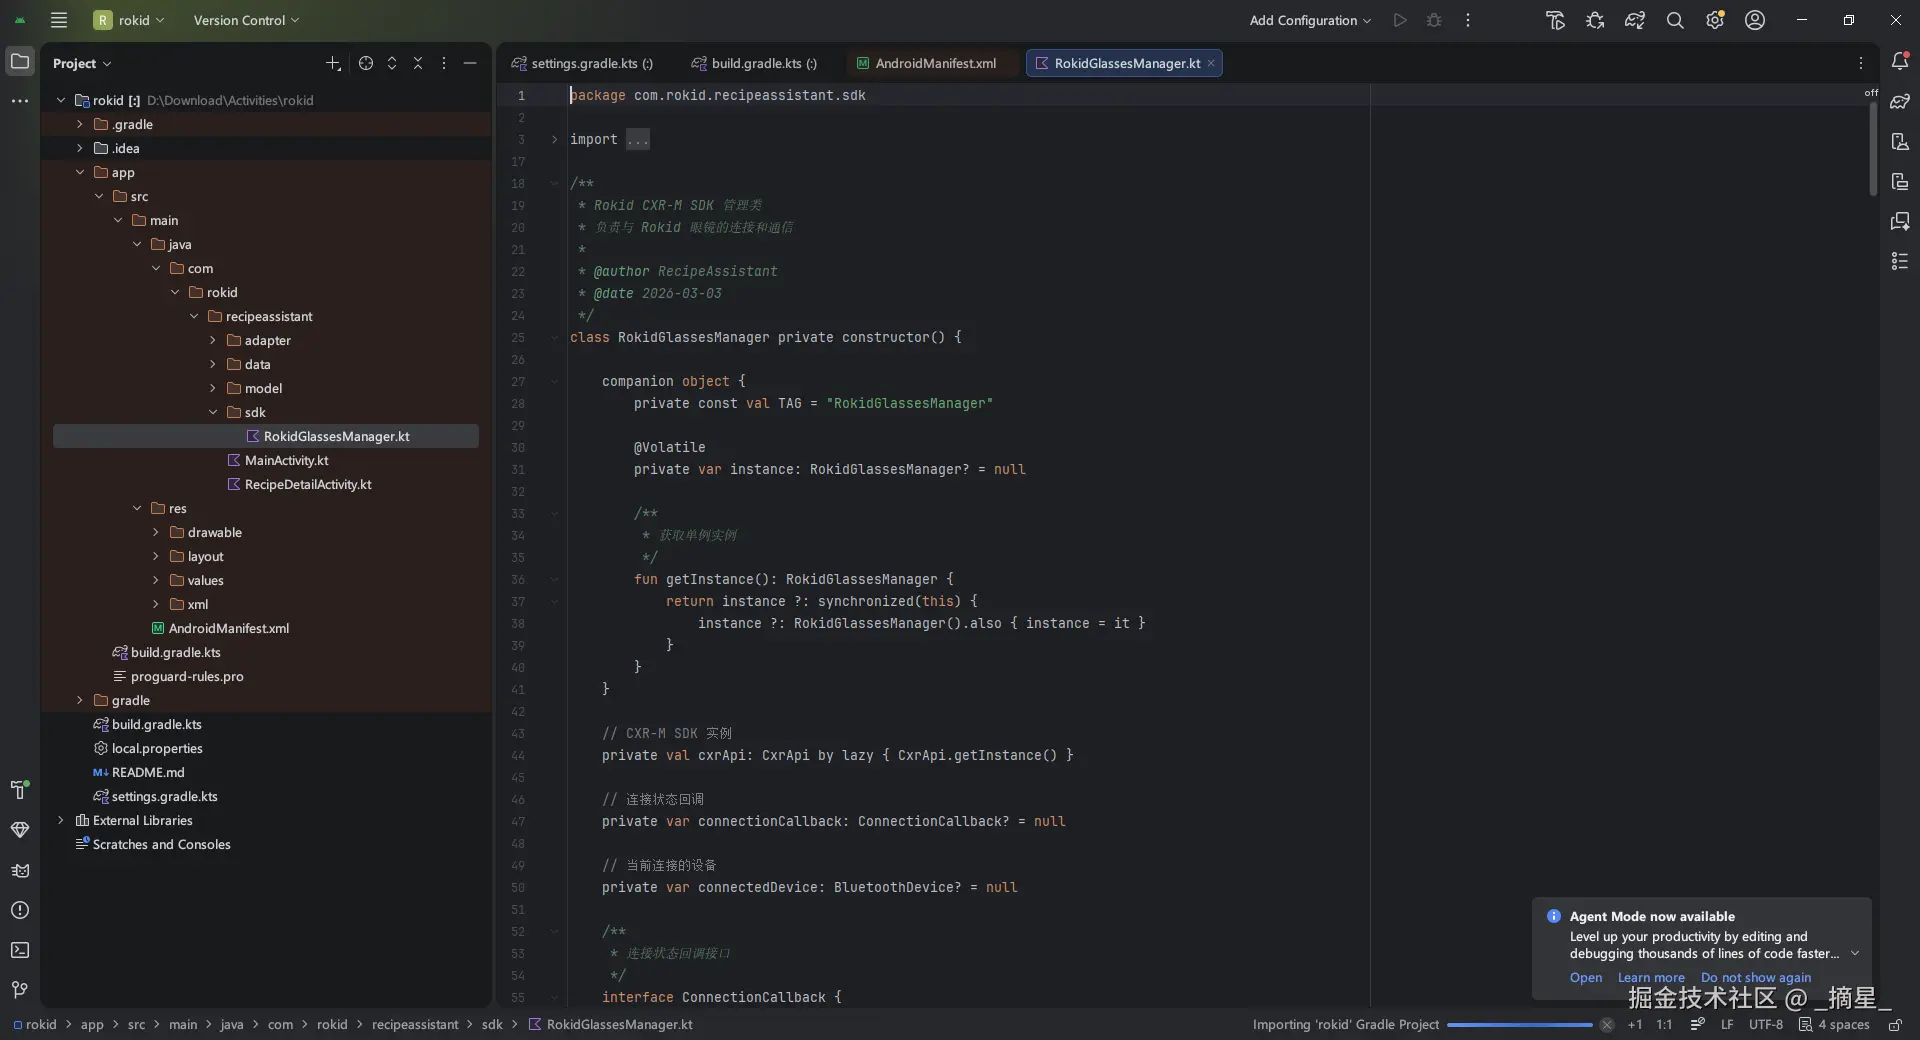Toggle read-only lock icon in status bar
The image size is (1920, 1040).
1894,1025
